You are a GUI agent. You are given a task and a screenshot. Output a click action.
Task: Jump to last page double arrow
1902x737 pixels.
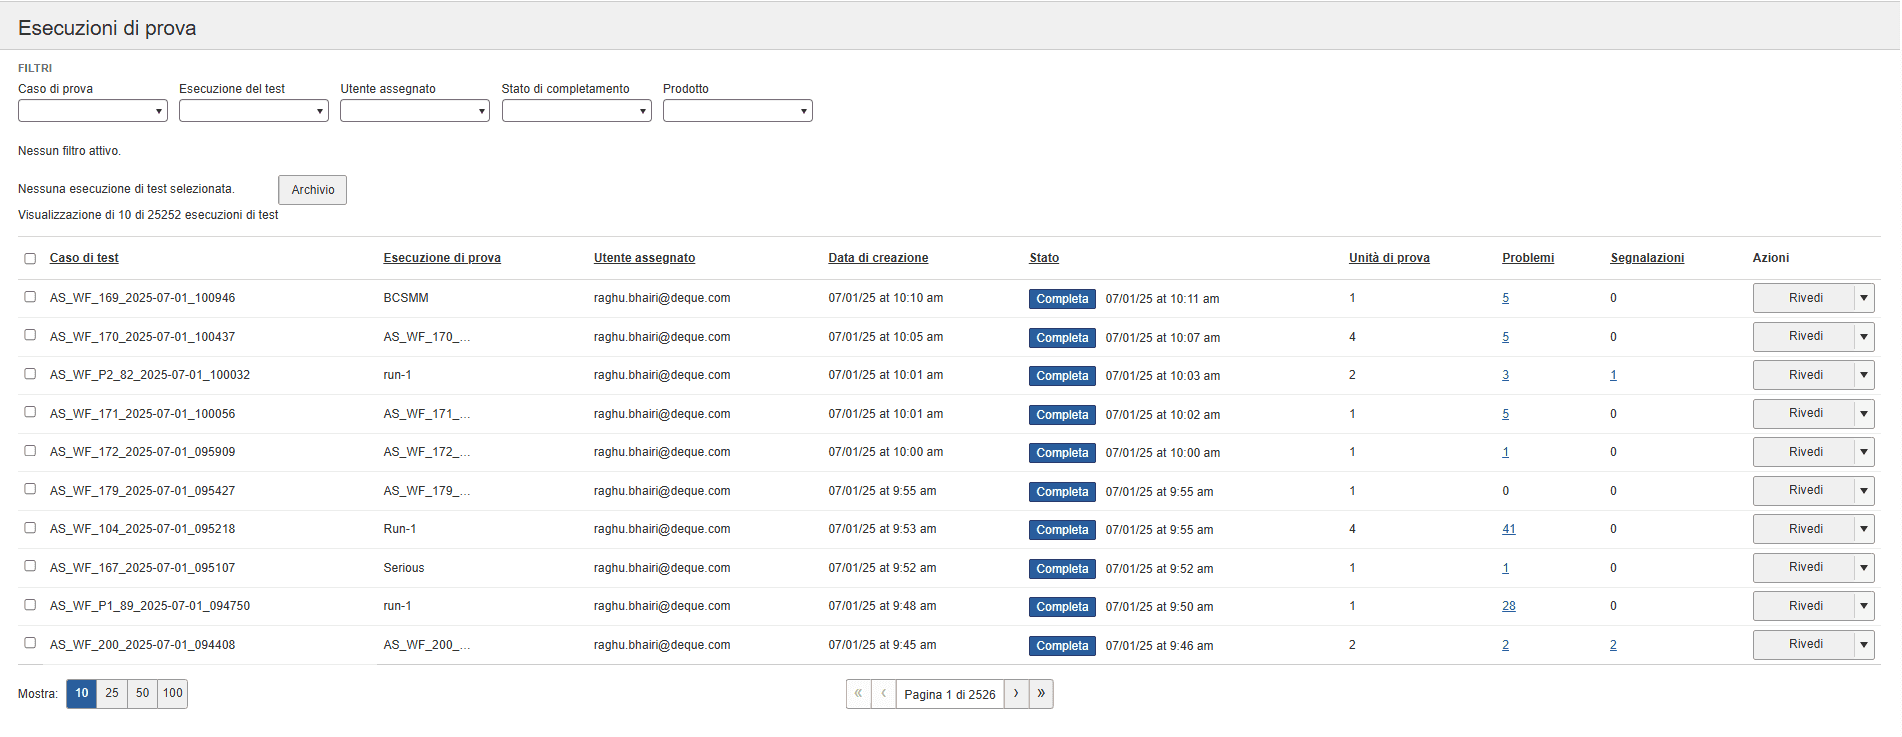click(x=1041, y=694)
